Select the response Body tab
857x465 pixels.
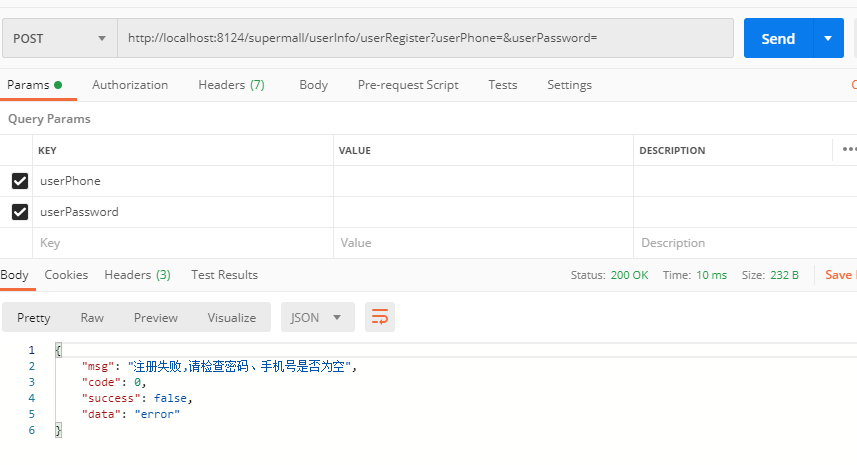15,275
